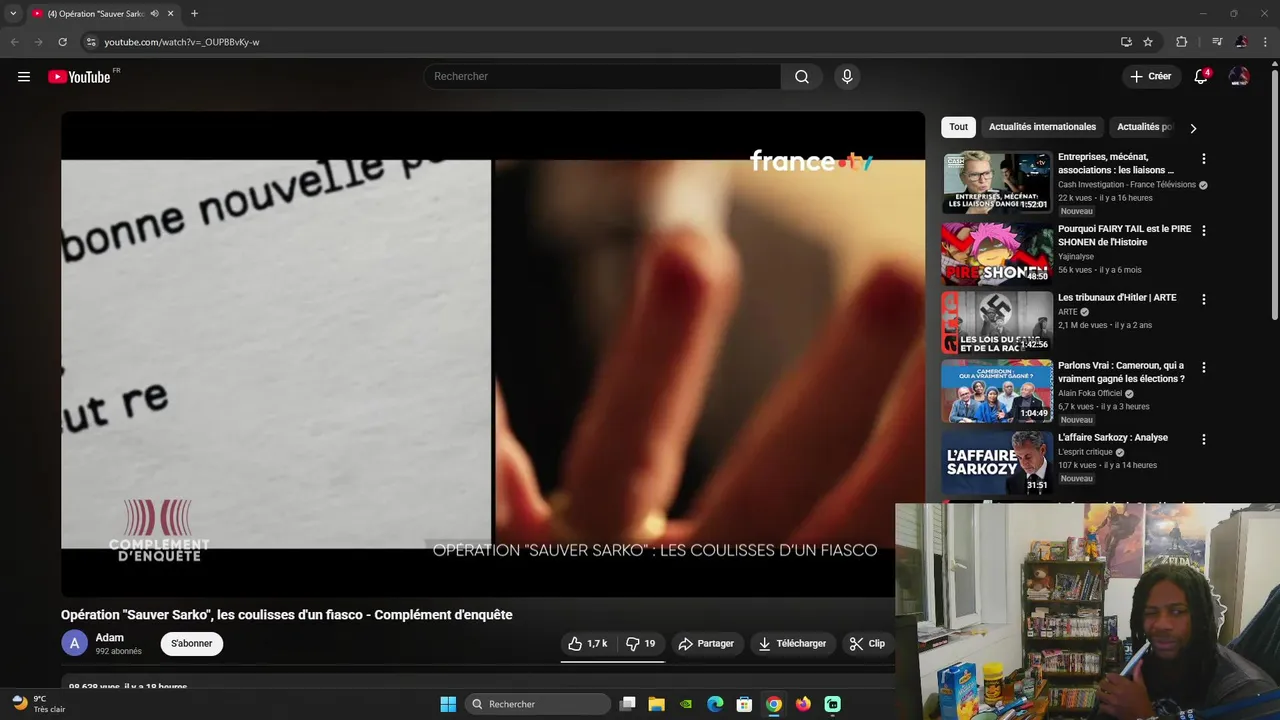Viewport: 1280px width, 720px height.
Task: Open Yajinalyse channel name
Action: pyautogui.click(x=1078, y=256)
